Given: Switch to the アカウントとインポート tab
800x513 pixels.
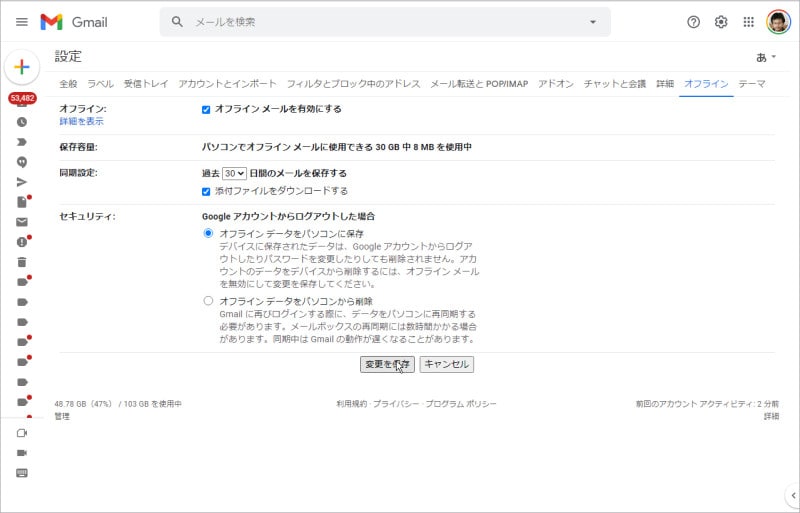Looking at the screenshot, I should click(227, 84).
